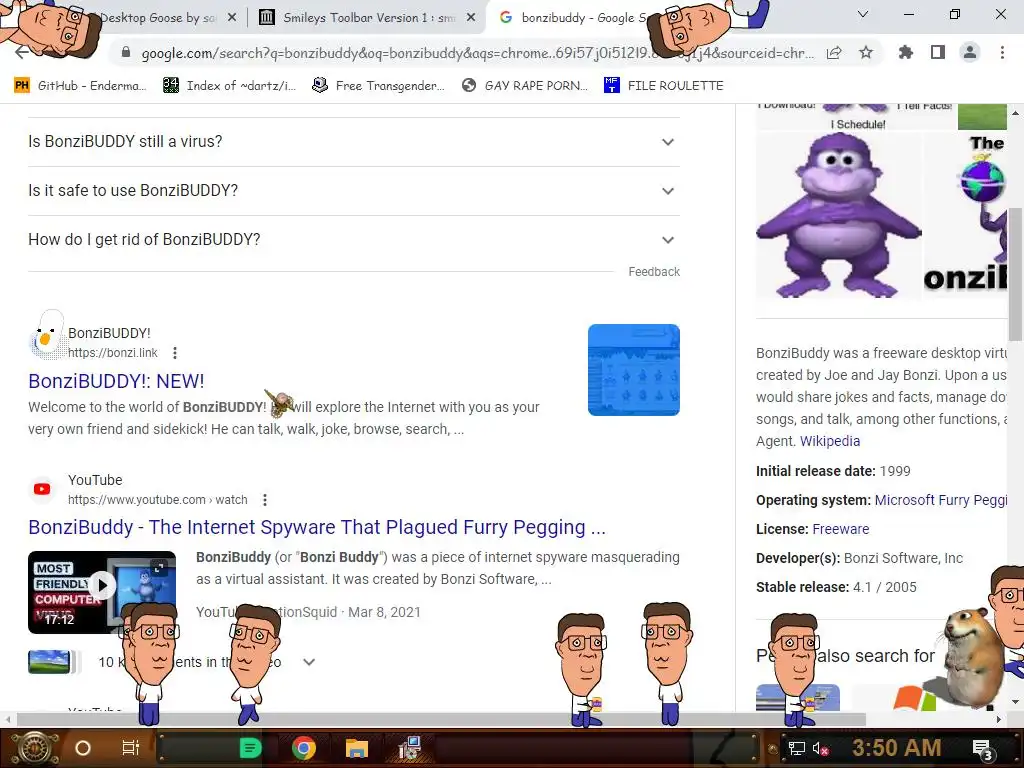This screenshot has width=1024, height=768.
Task: Expand 'Is BonziBUDDY still a virus?'
Action: [353, 142]
